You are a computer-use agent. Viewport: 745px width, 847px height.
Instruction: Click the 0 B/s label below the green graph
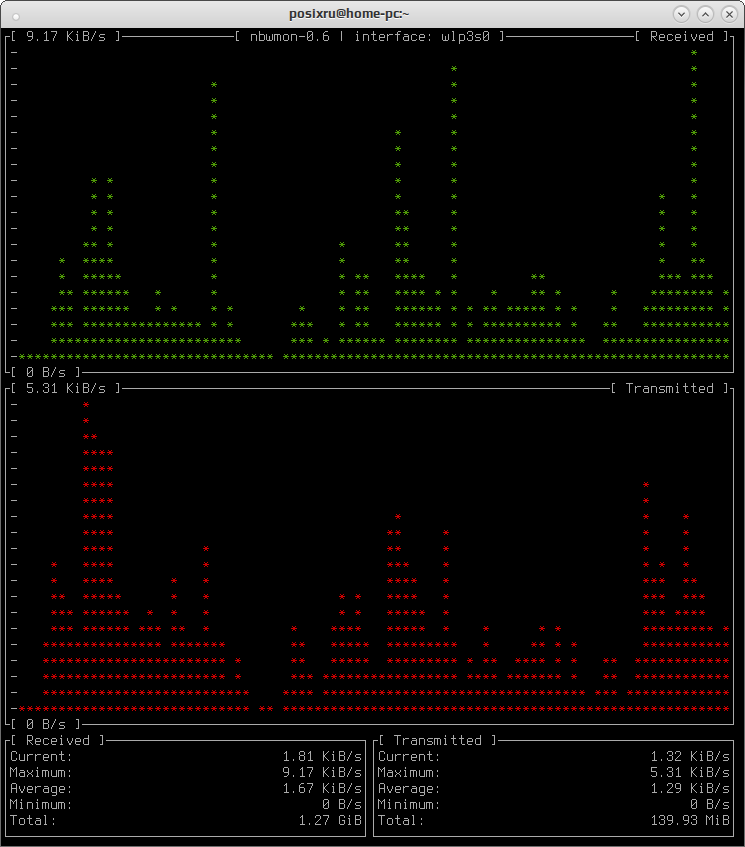[45, 372]
